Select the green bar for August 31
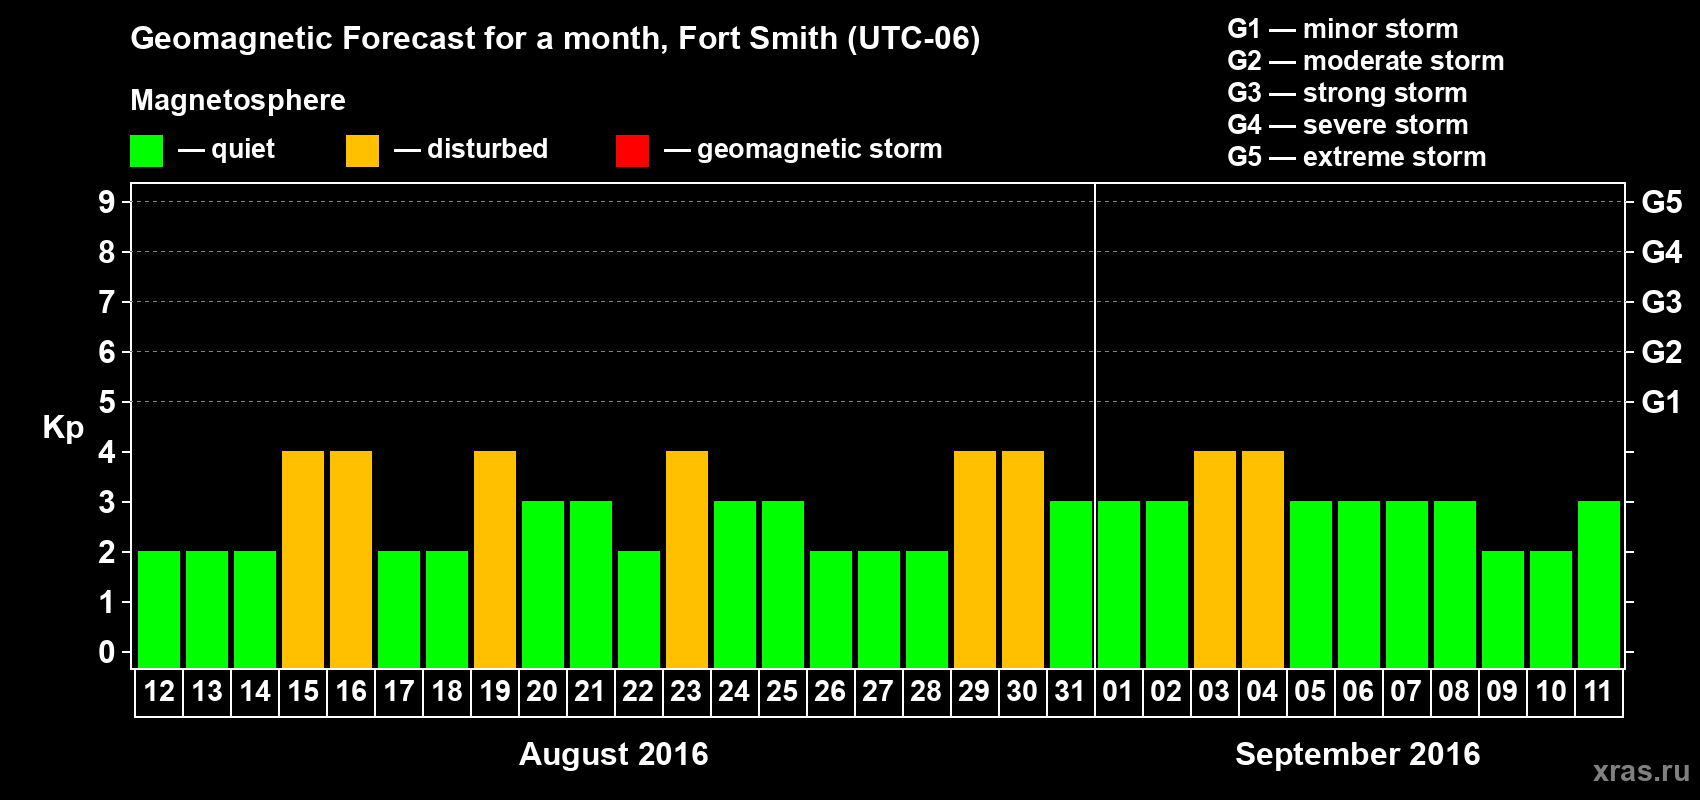Image resolution: width=1700 pixels, height=800 pixels. coord(1071,584)
